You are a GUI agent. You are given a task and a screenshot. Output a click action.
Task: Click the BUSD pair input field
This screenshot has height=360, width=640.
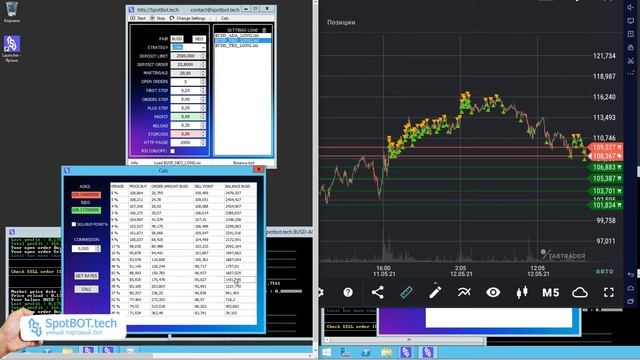click(177, 39)
